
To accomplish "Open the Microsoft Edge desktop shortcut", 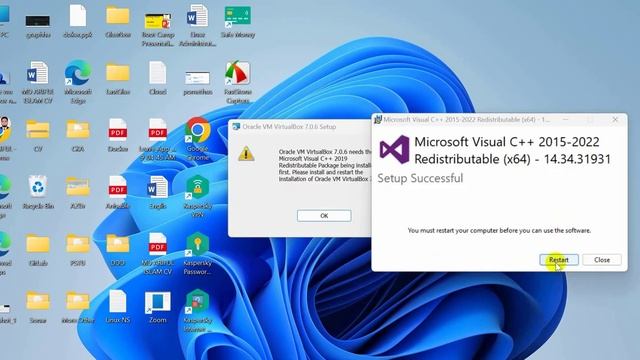I will [78, 82].
